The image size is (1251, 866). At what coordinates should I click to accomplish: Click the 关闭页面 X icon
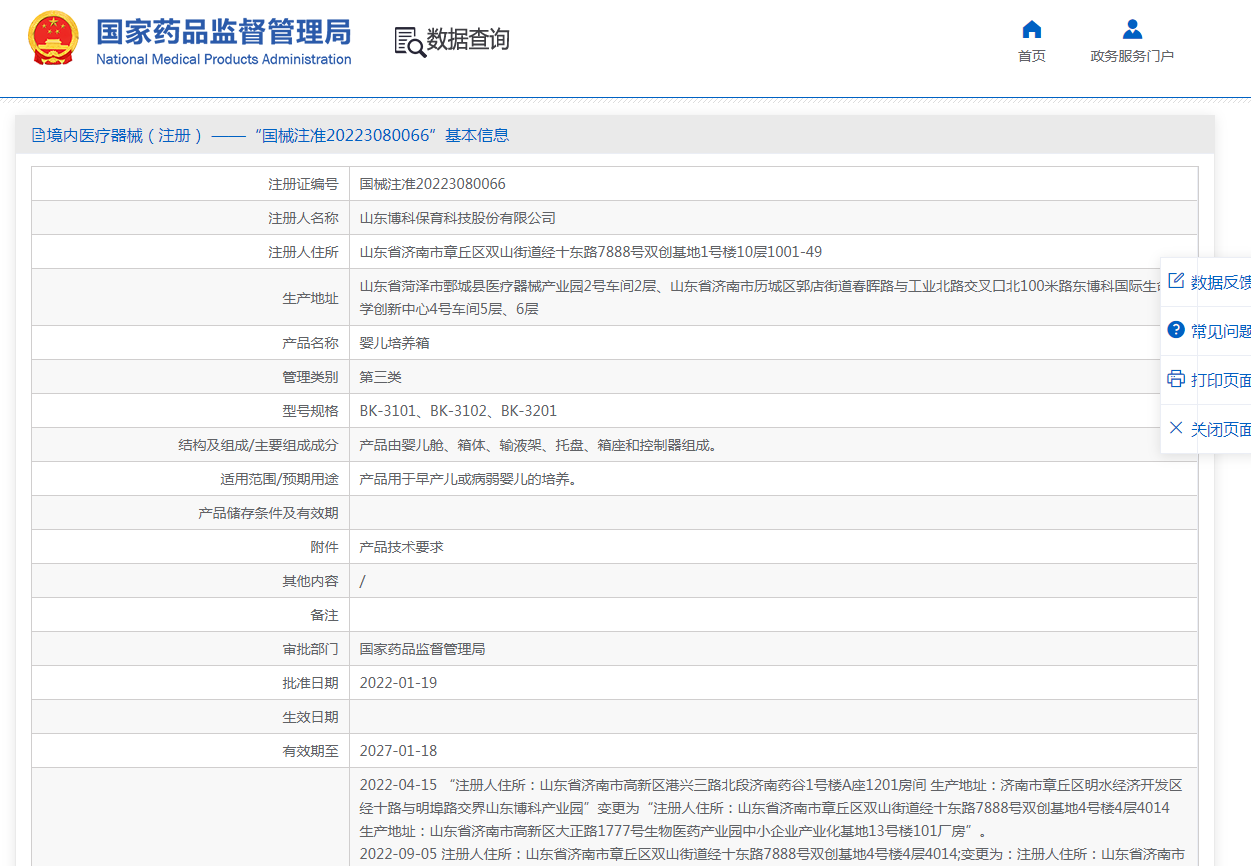click(x=1176, y=428)
